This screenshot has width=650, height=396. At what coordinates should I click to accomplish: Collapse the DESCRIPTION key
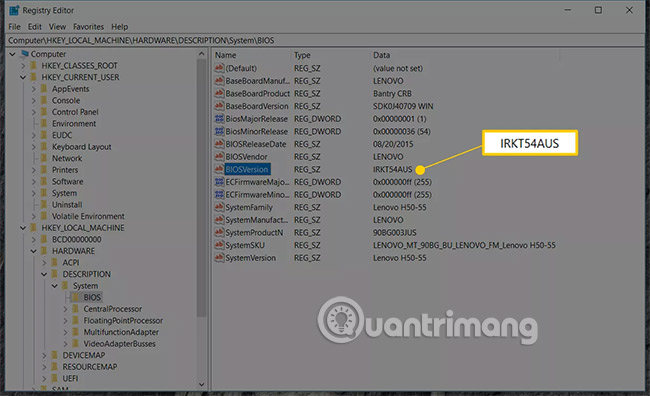[x=44, y=274]
